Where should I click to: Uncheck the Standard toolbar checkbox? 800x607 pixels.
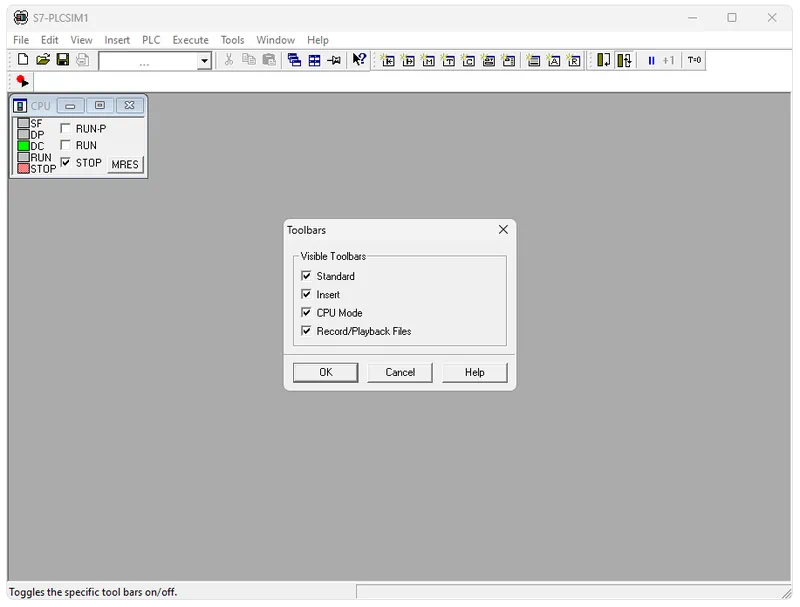(x=306, y=276)
